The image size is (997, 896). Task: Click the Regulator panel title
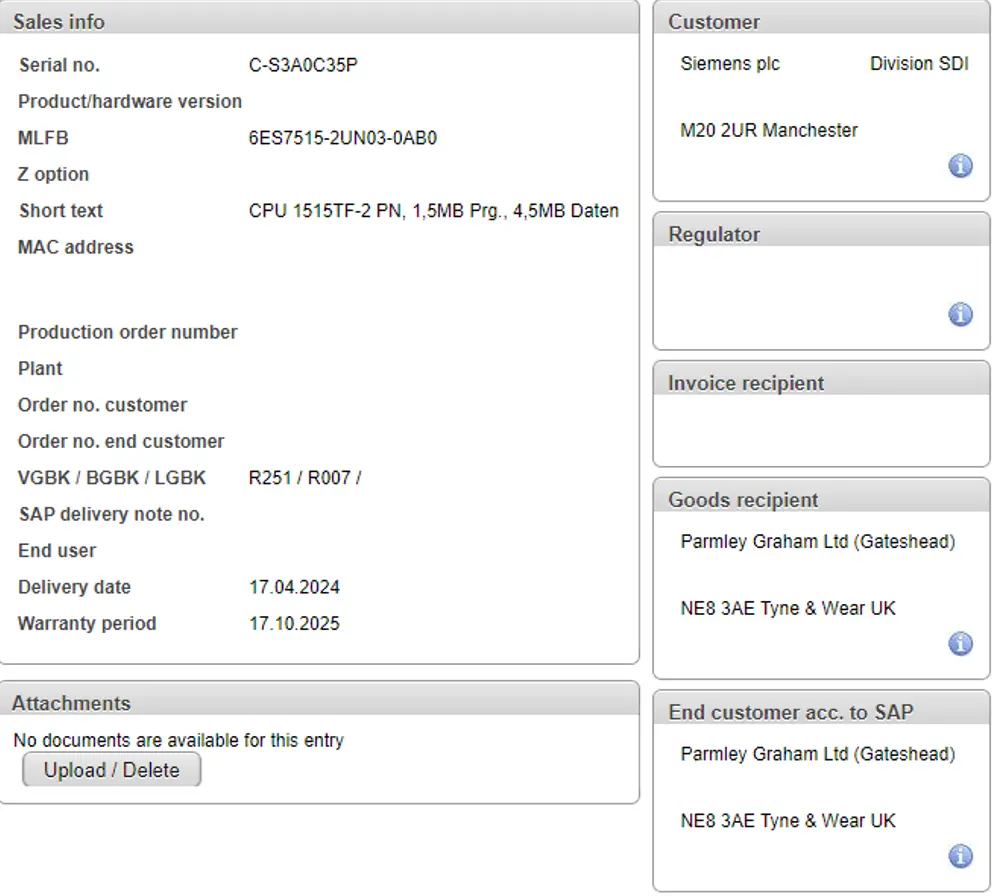tap(714, 234)
